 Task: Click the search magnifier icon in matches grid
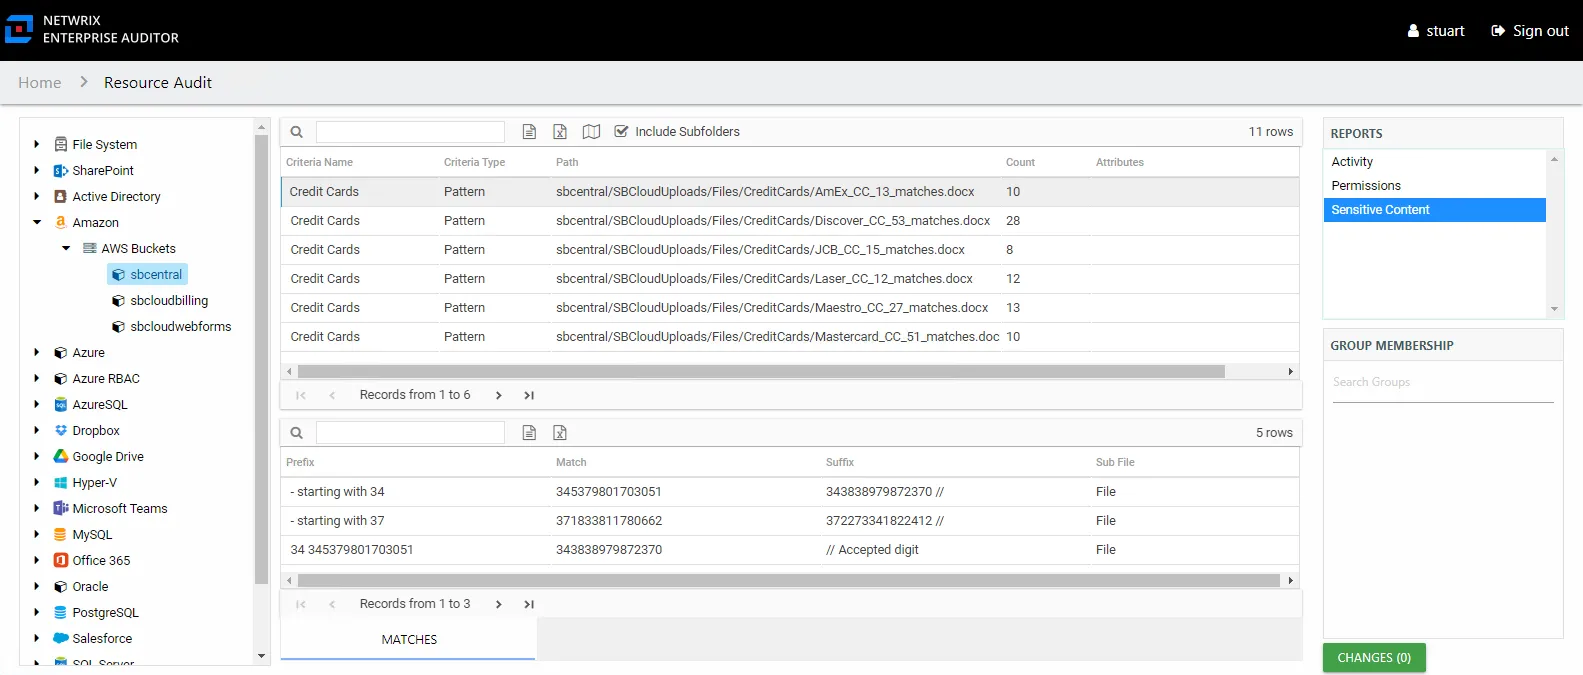coord(297,433)
